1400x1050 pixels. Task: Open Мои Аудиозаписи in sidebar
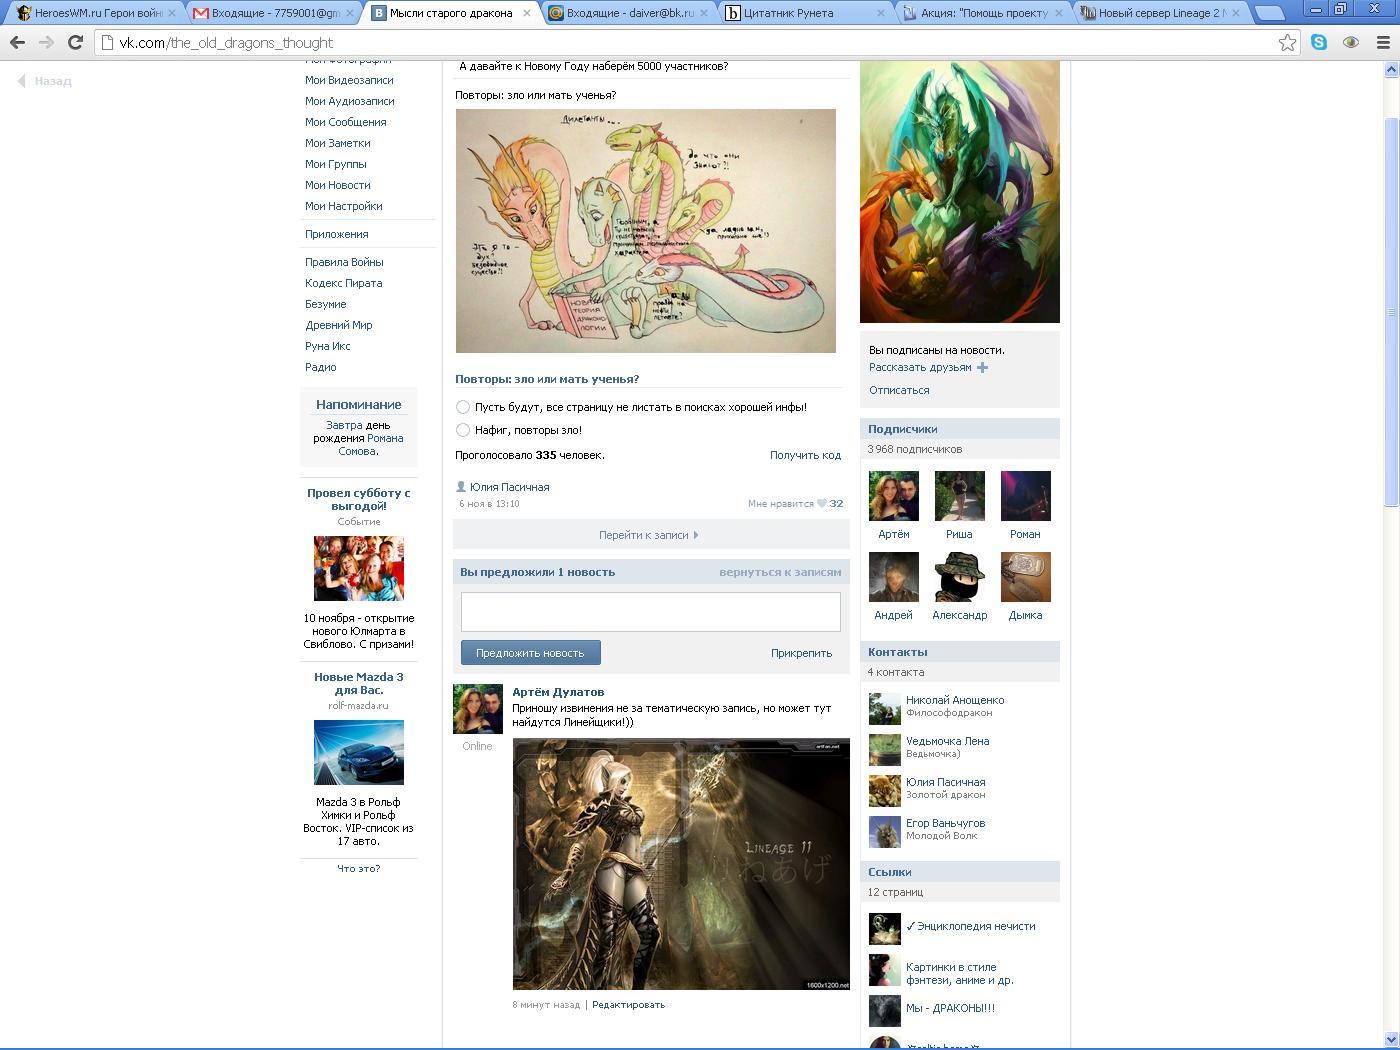click(x=349, y=101)
